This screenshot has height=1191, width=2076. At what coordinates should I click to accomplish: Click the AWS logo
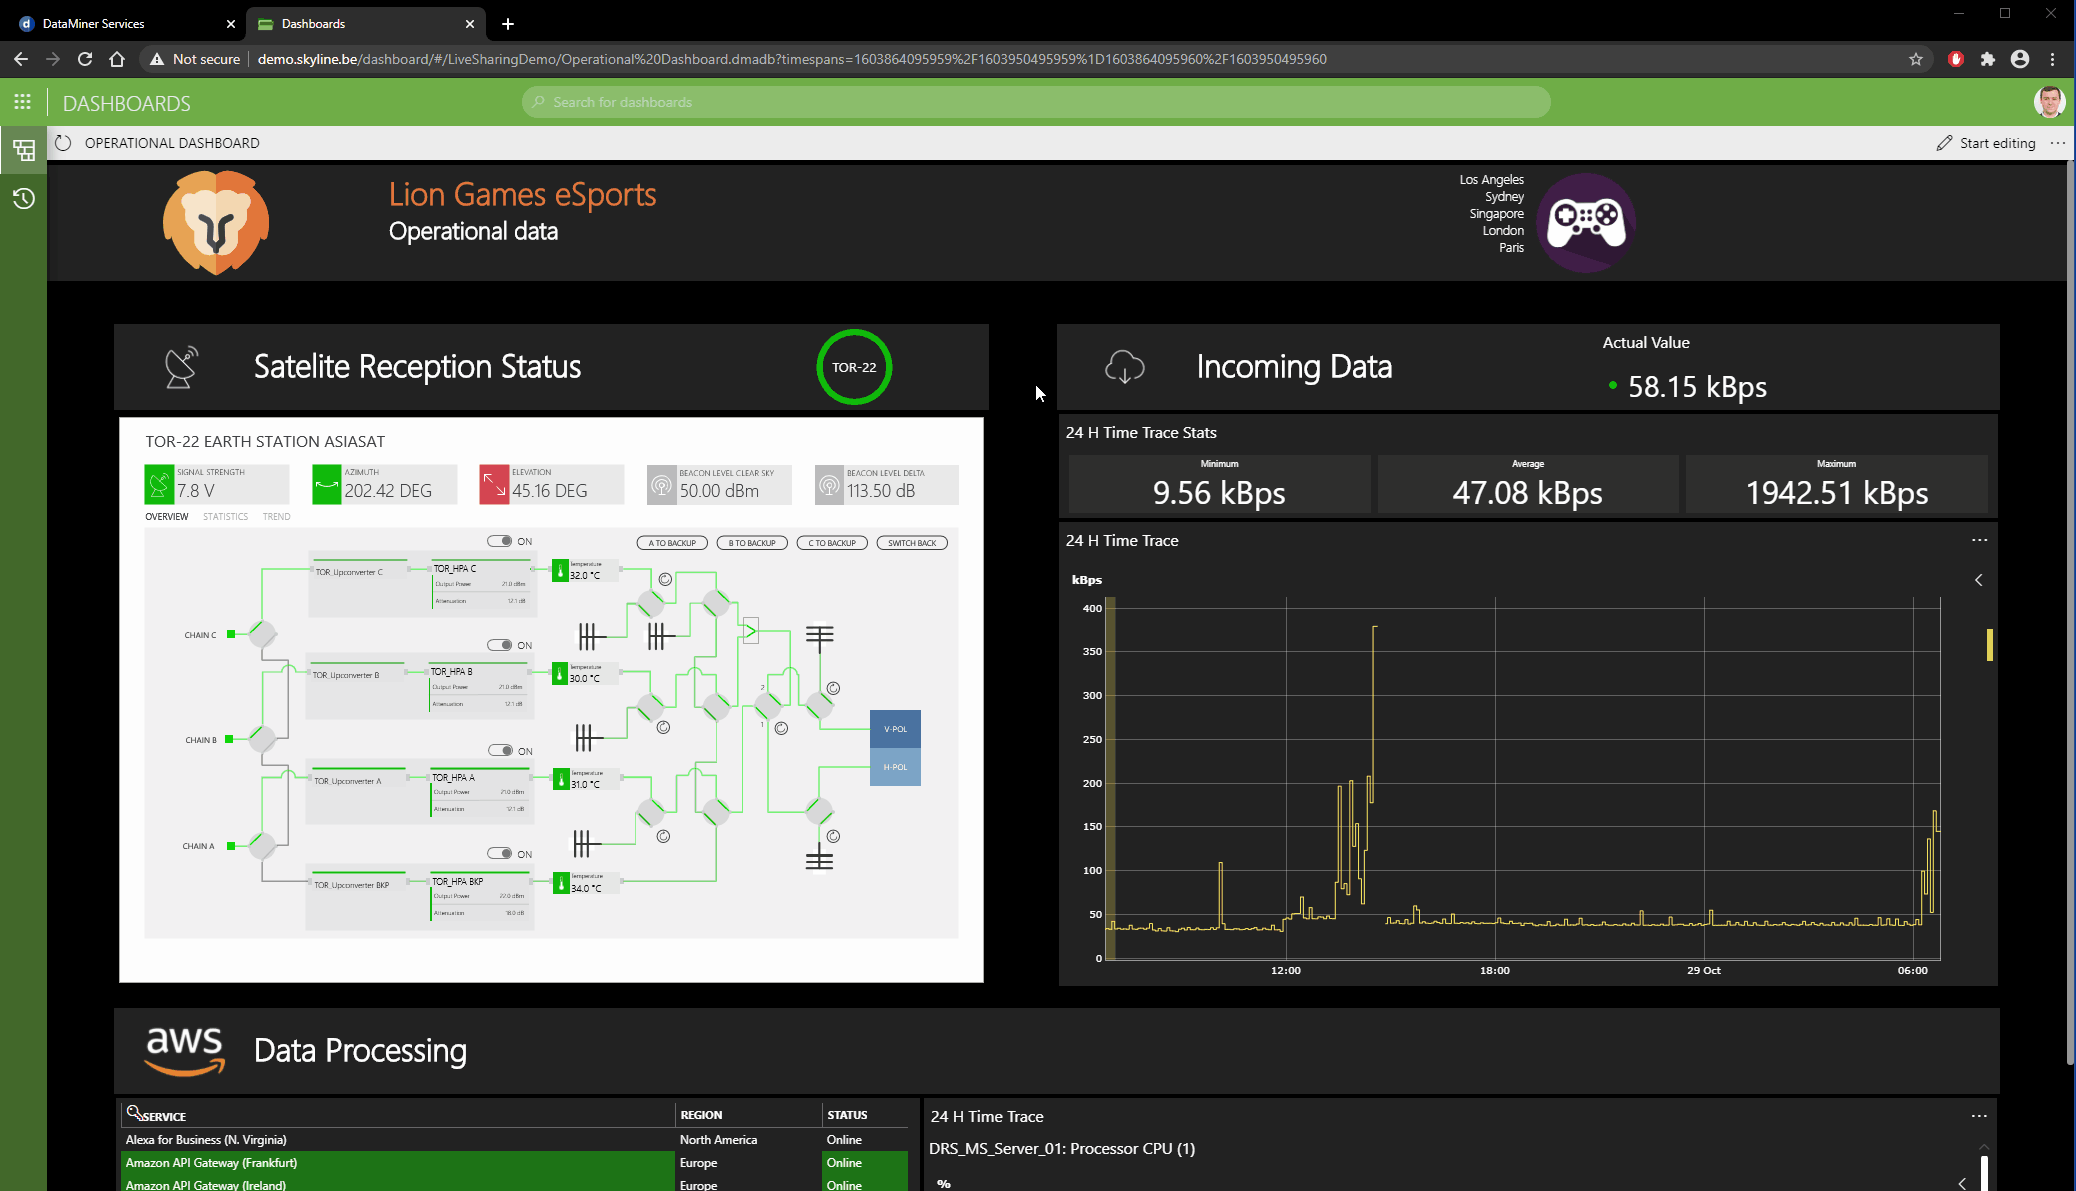tap(185, 1051)
